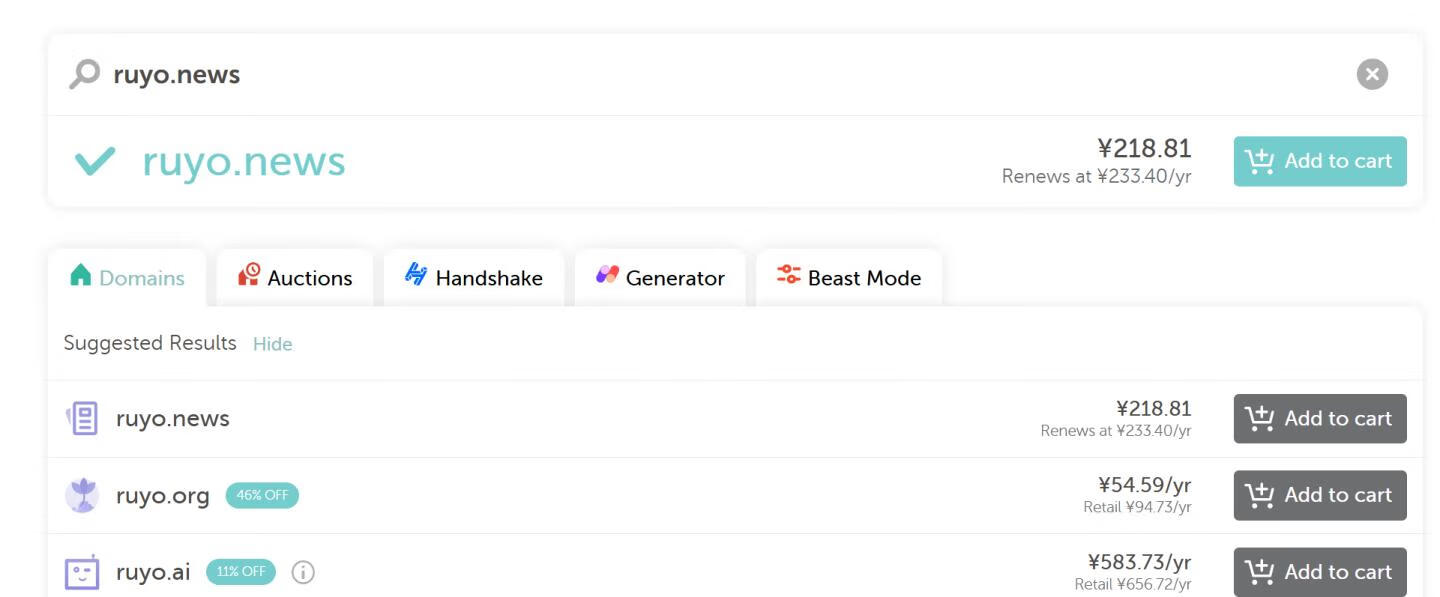Click the 46% OFF badge on ruyo.org

coord(262,495)
